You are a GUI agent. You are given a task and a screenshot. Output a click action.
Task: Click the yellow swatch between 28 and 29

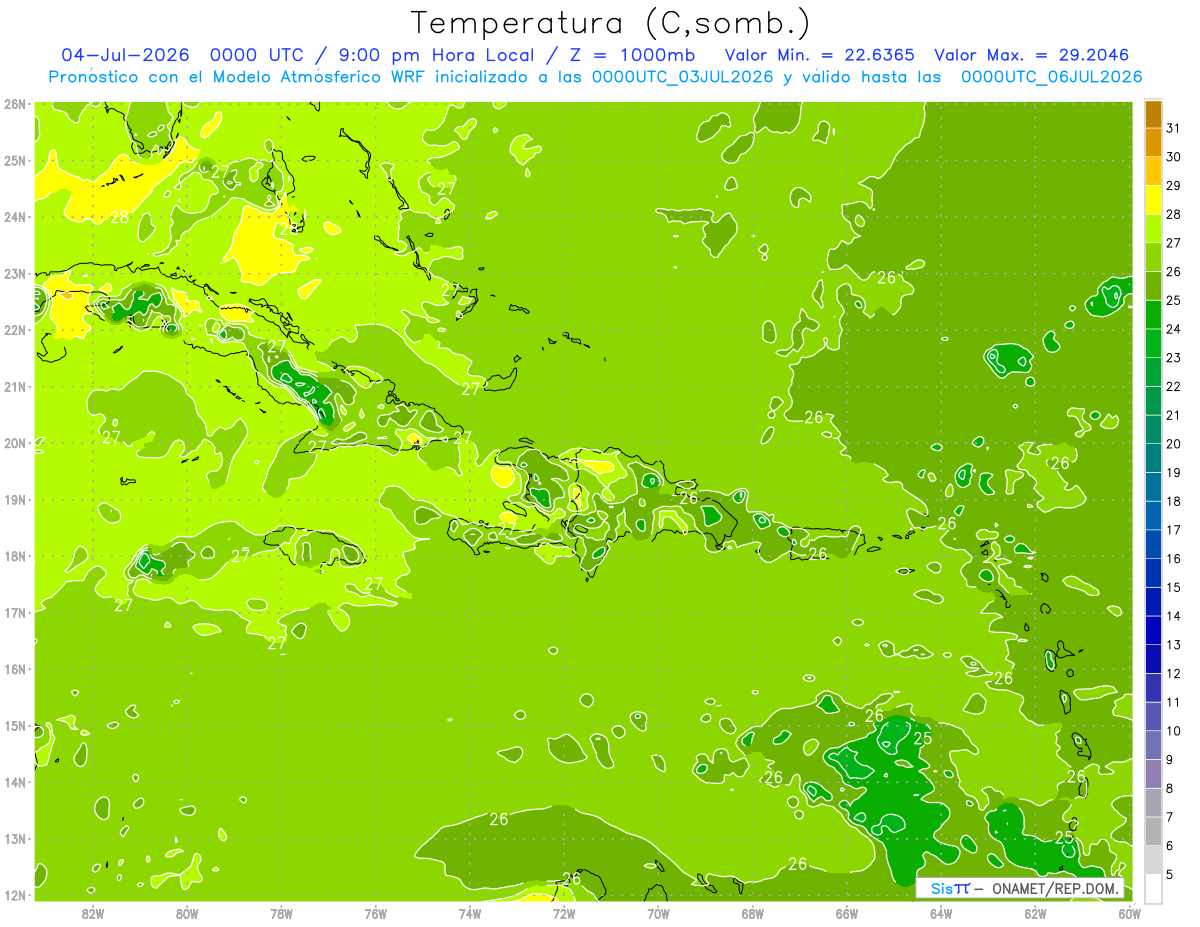tap(1153, 200)
